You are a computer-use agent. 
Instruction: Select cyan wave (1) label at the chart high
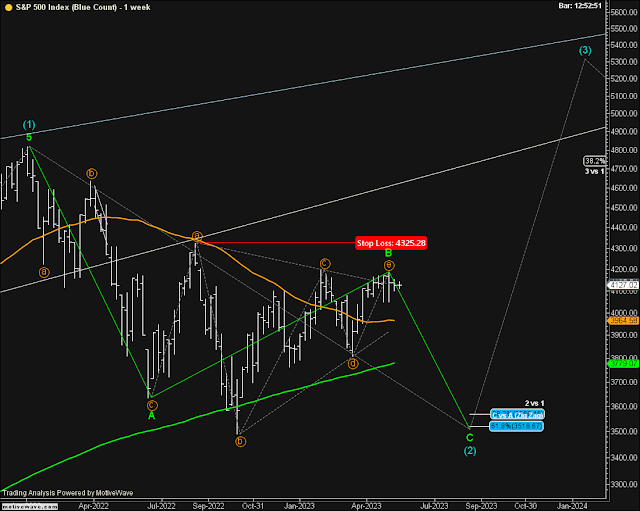point(29,124)
